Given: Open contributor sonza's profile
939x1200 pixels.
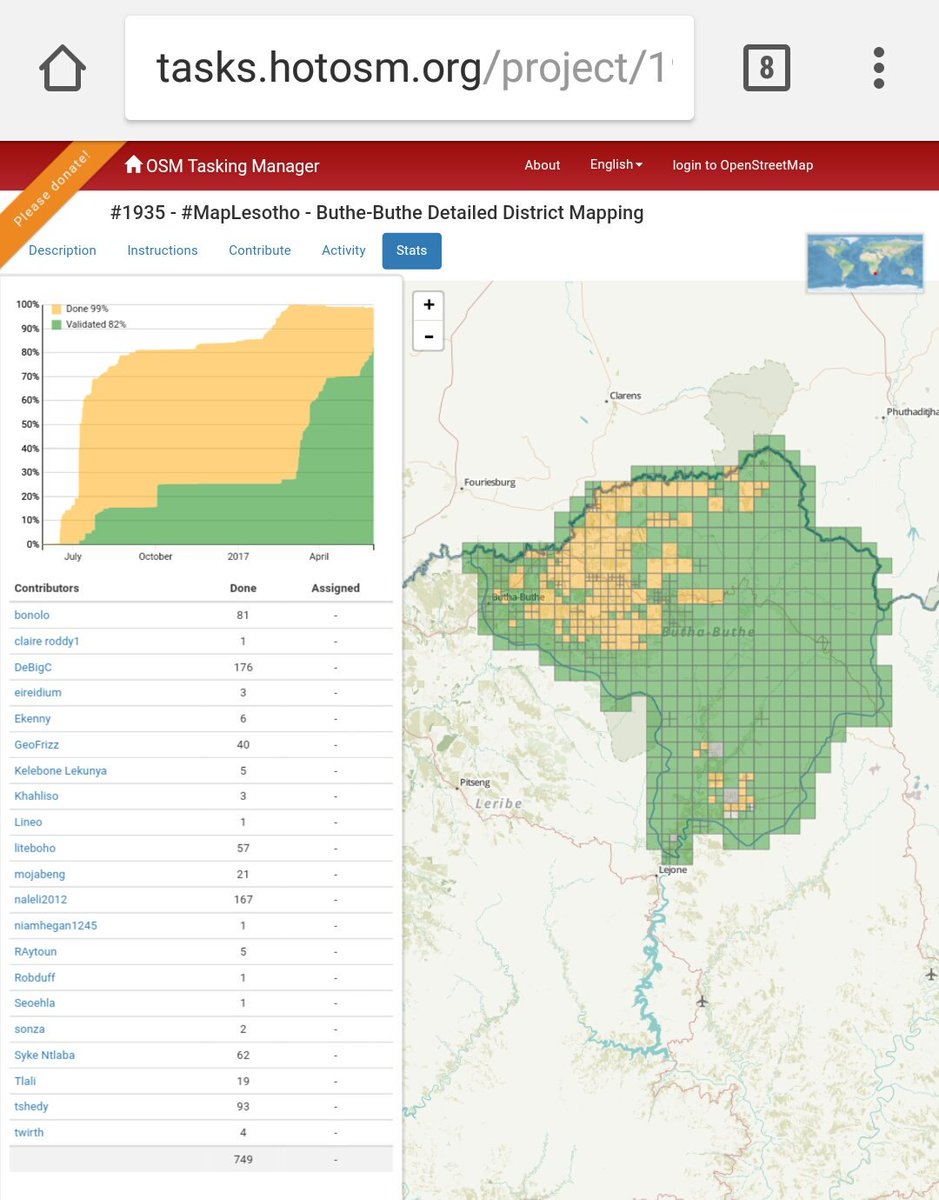Looking at the screenshot, I should click(29, 1029).
